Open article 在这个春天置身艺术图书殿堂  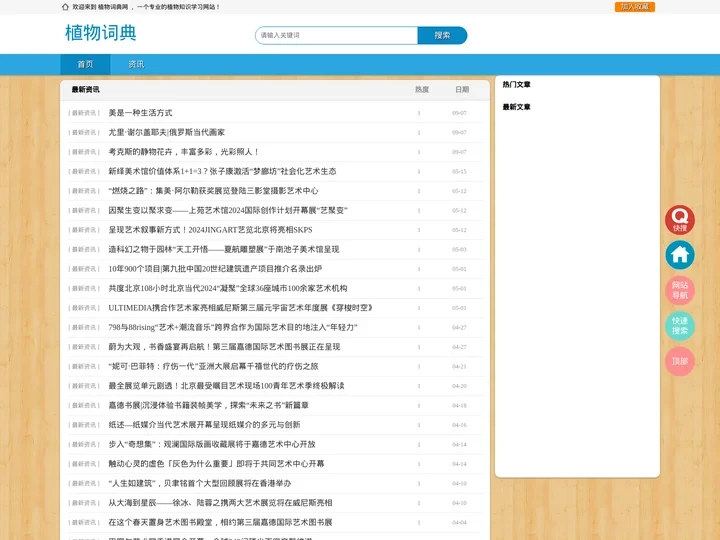[220, 523]
